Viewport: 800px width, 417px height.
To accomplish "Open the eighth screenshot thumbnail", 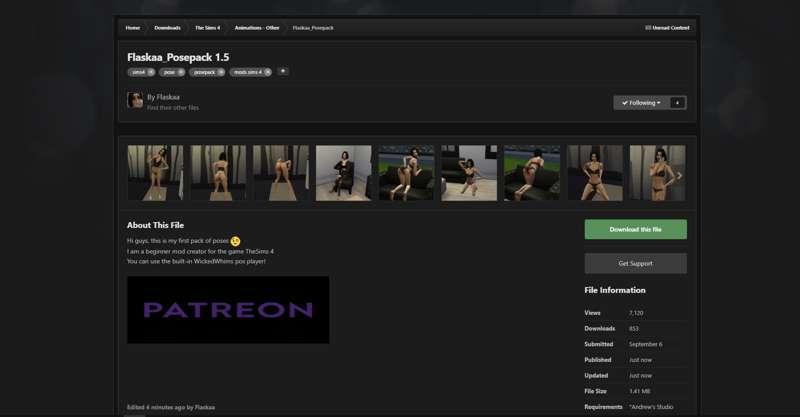I will [595, 173].
